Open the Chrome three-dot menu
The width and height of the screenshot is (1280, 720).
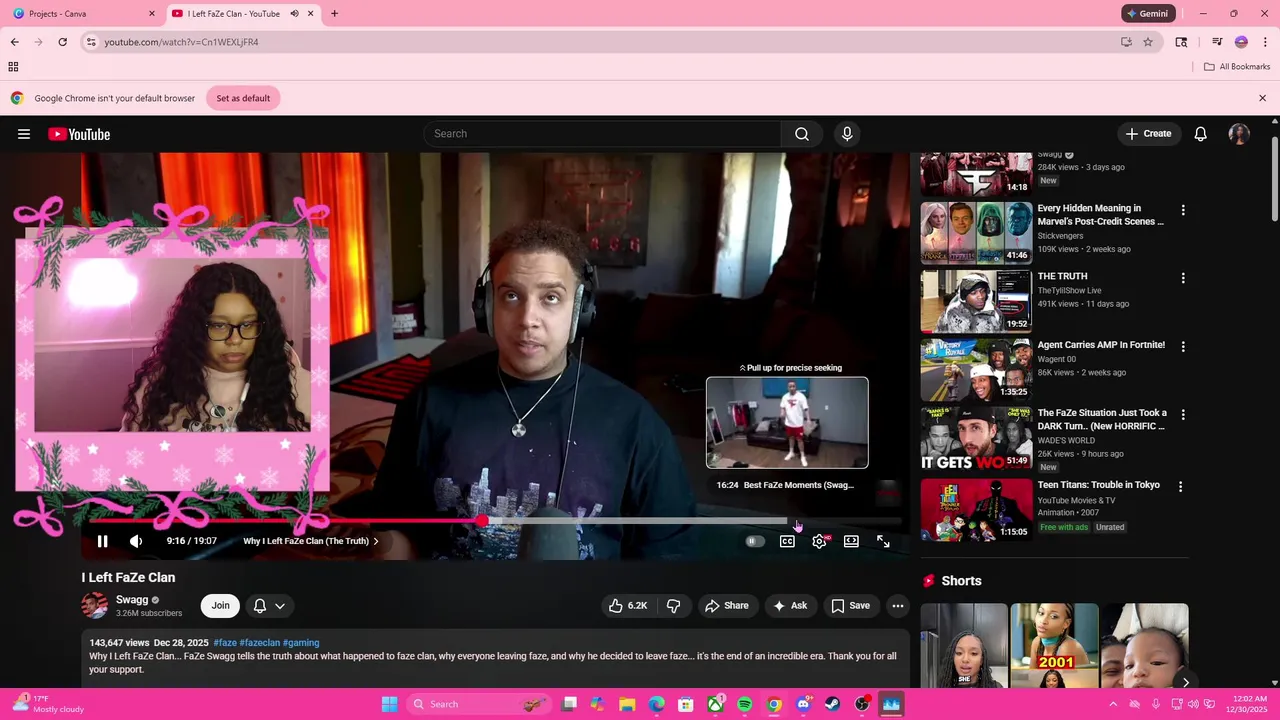1264,42
